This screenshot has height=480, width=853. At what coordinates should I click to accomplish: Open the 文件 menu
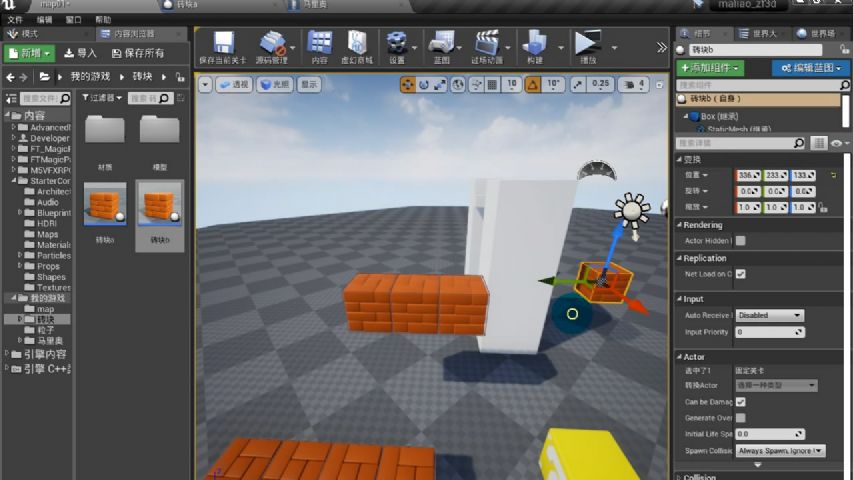pos(15,20)
